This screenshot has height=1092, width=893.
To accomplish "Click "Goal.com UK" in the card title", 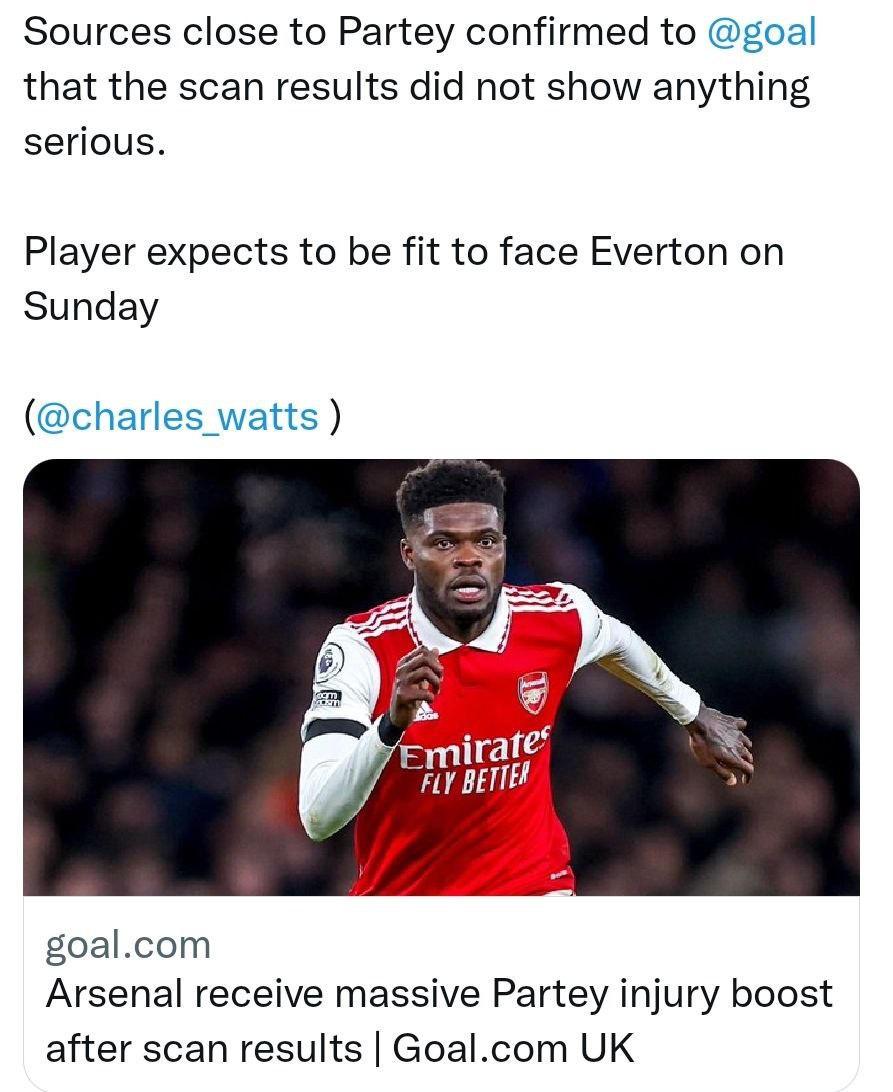I will [513, 1048].
